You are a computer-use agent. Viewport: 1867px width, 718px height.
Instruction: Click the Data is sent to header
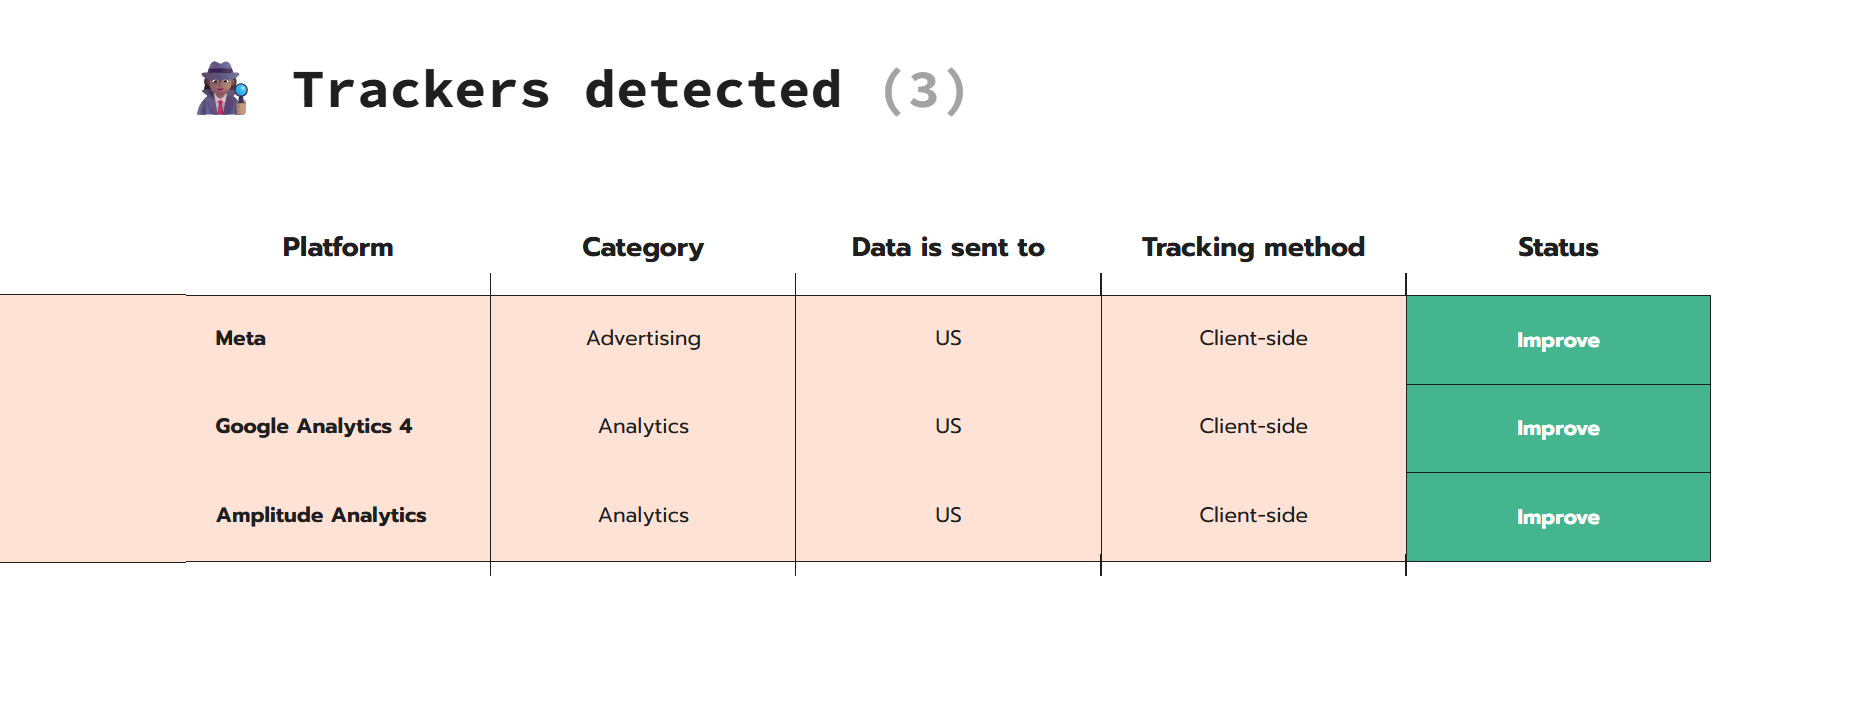pos(948,247)
